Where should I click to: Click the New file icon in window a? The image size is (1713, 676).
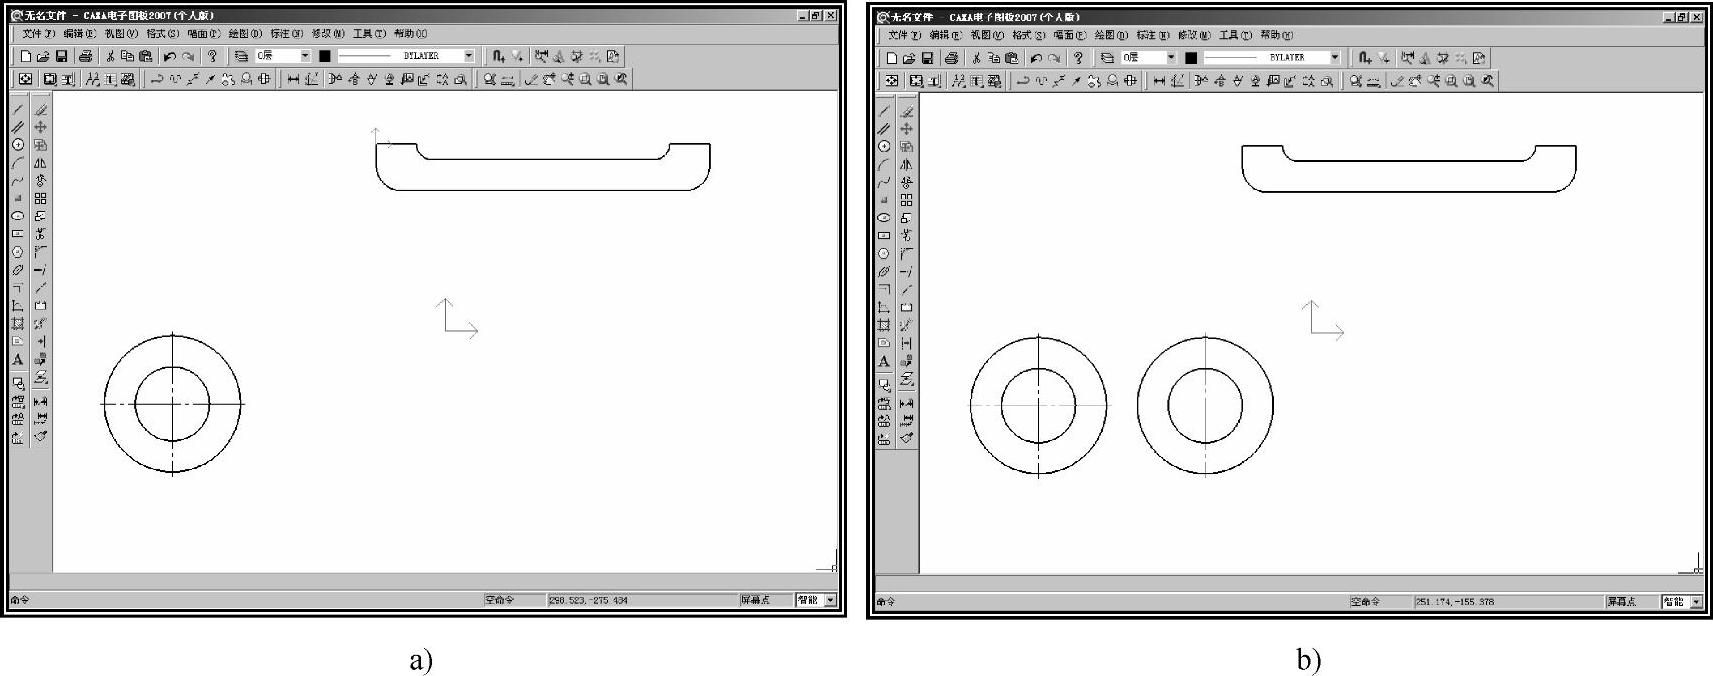click(x=26, y=56)
